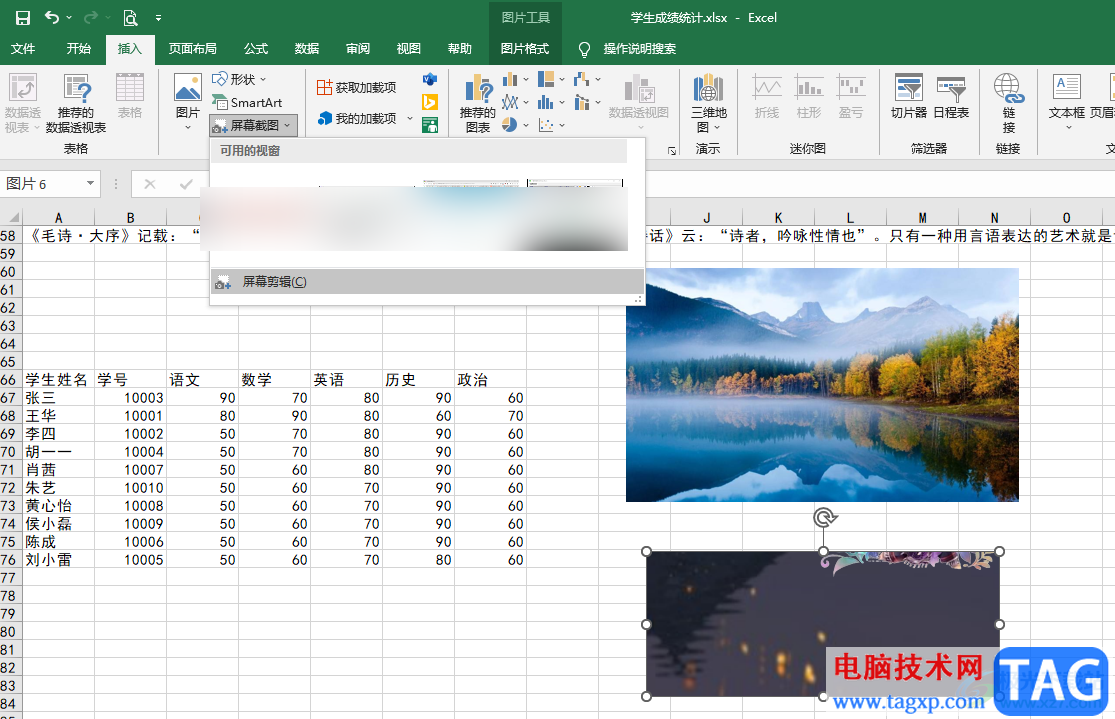
Task: Open the 图片 insert picture button
Action: coord(188,103)
